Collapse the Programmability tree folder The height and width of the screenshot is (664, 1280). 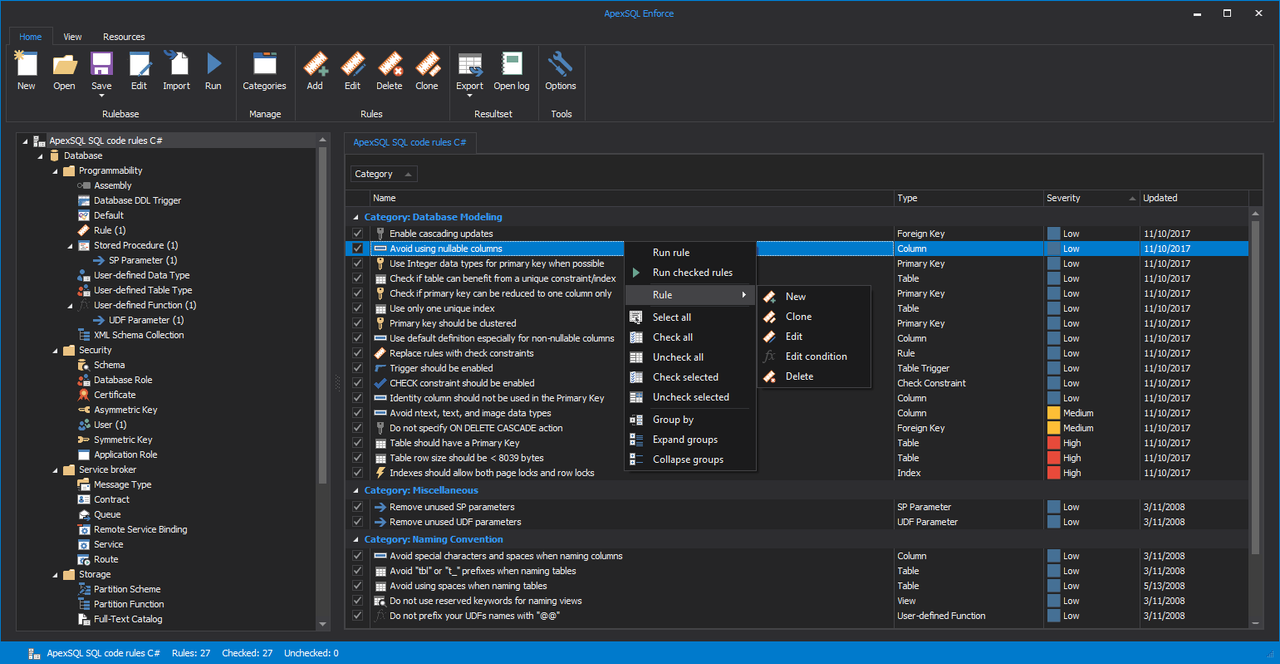56,171
